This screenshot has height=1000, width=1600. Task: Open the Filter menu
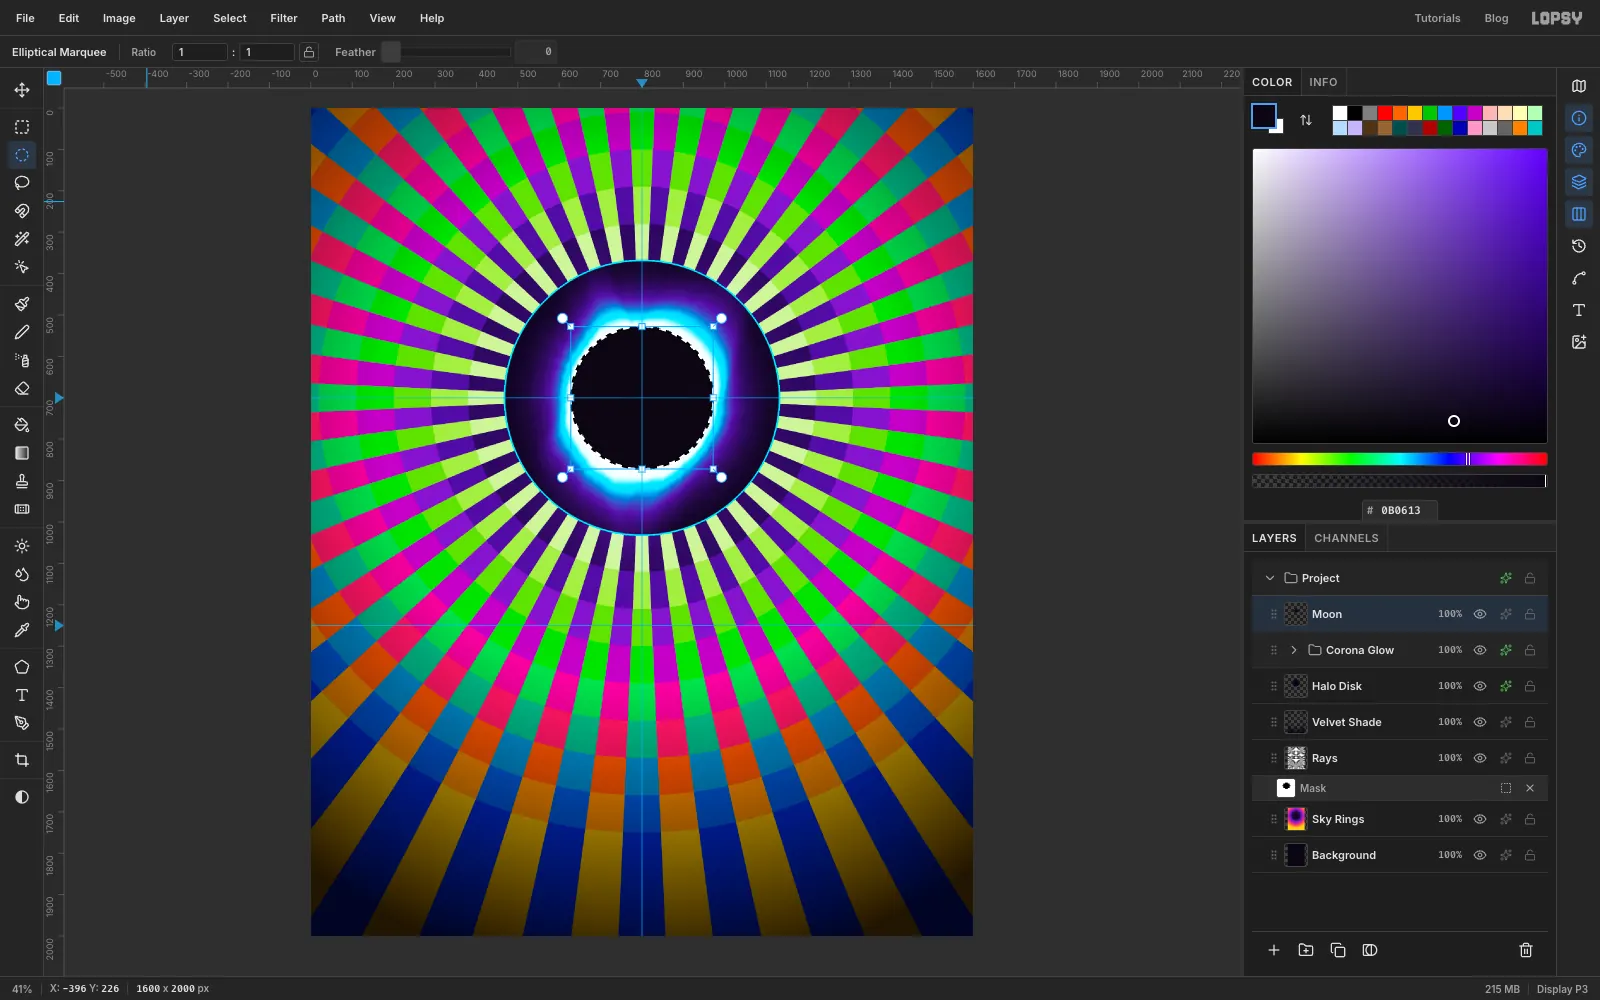(284, 18)
